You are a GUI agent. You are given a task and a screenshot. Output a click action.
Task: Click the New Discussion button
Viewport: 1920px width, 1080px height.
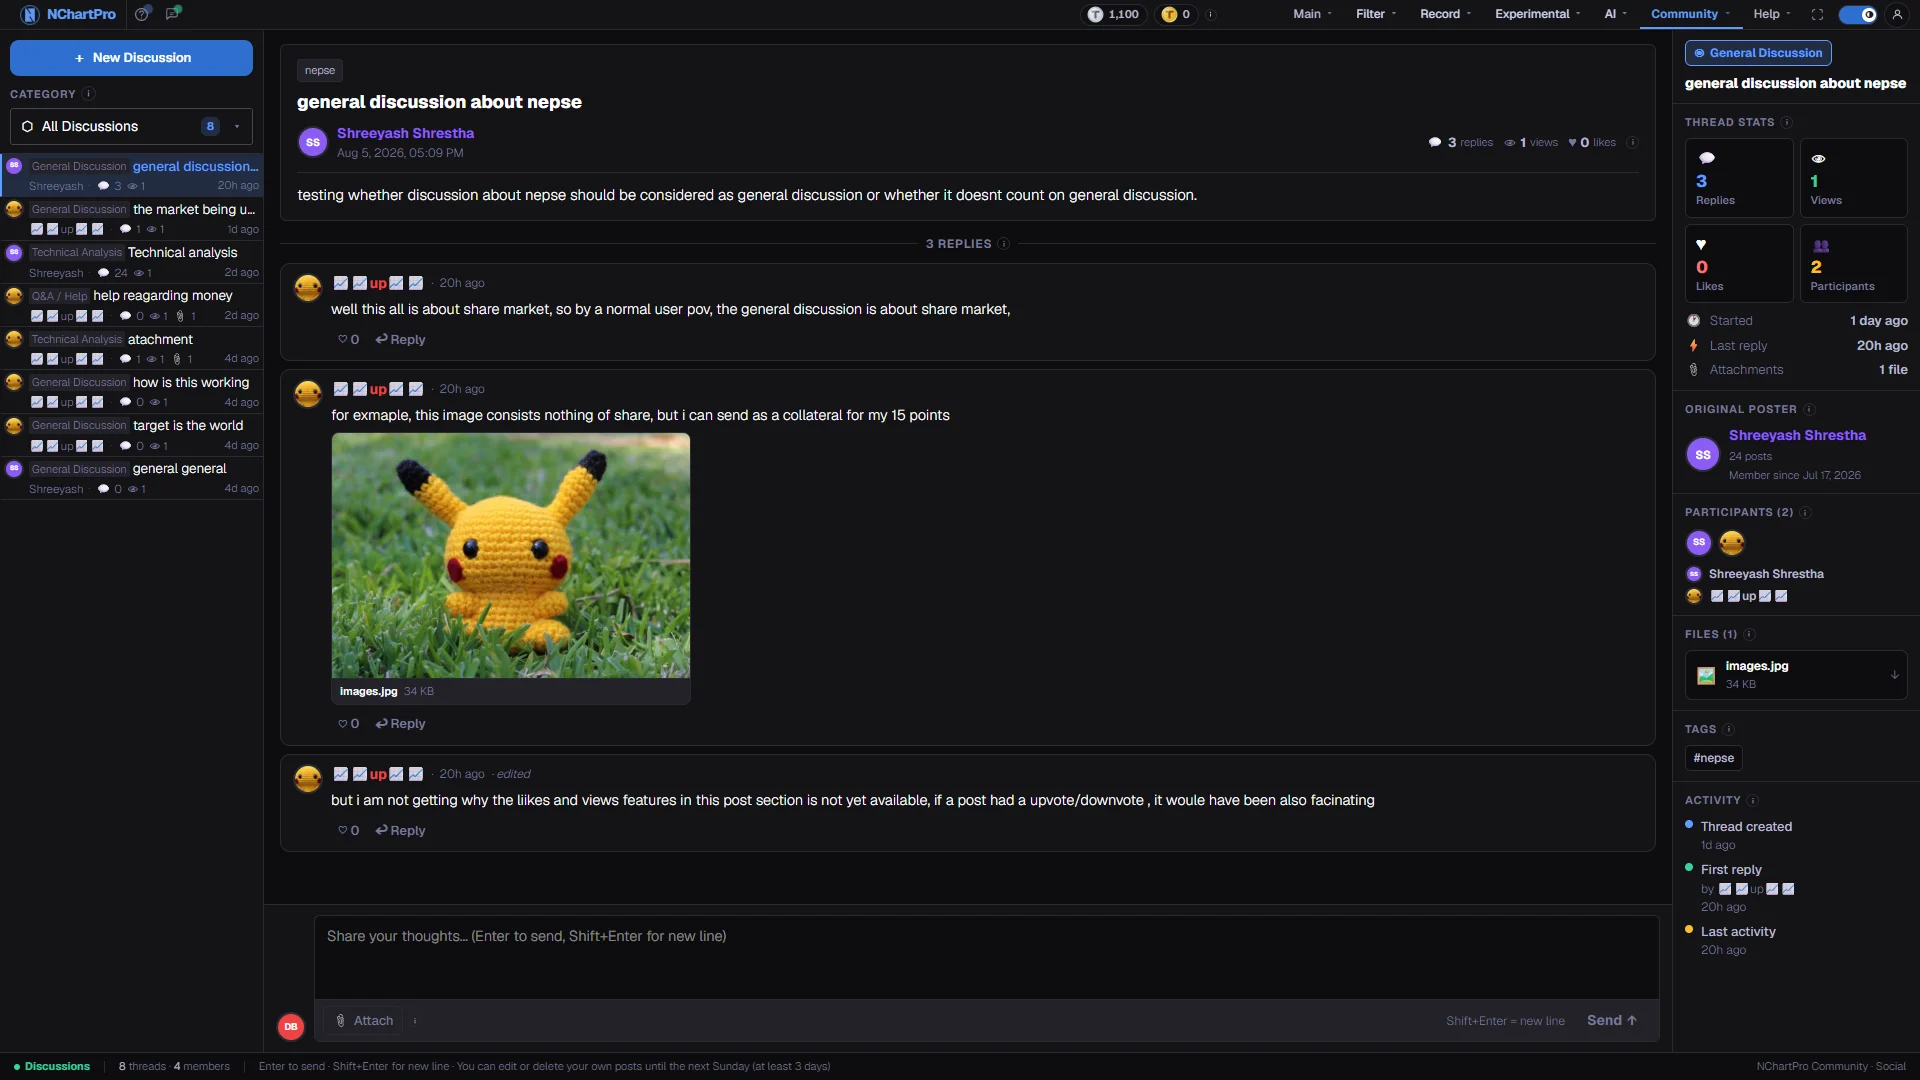point(131,58)
